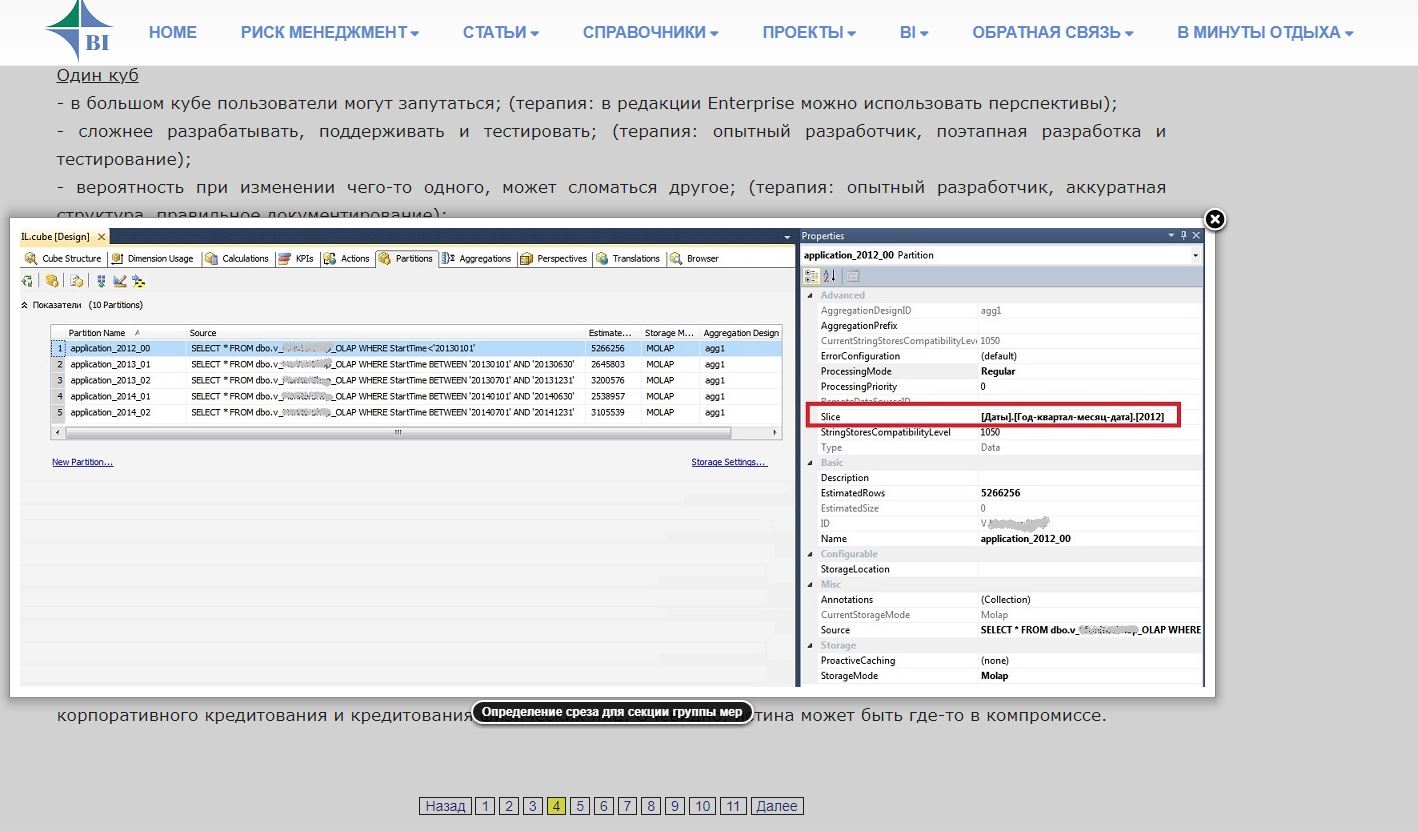Viewport: 1418px width, 831px height.
Task: Click the New Partition... link
Action: [83, 463]
